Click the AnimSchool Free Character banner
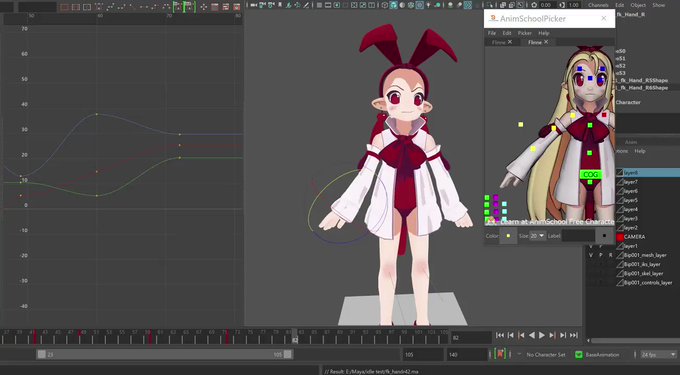This screenshot has height=375, width=680. pyautogui.click(x=550, y=222)
